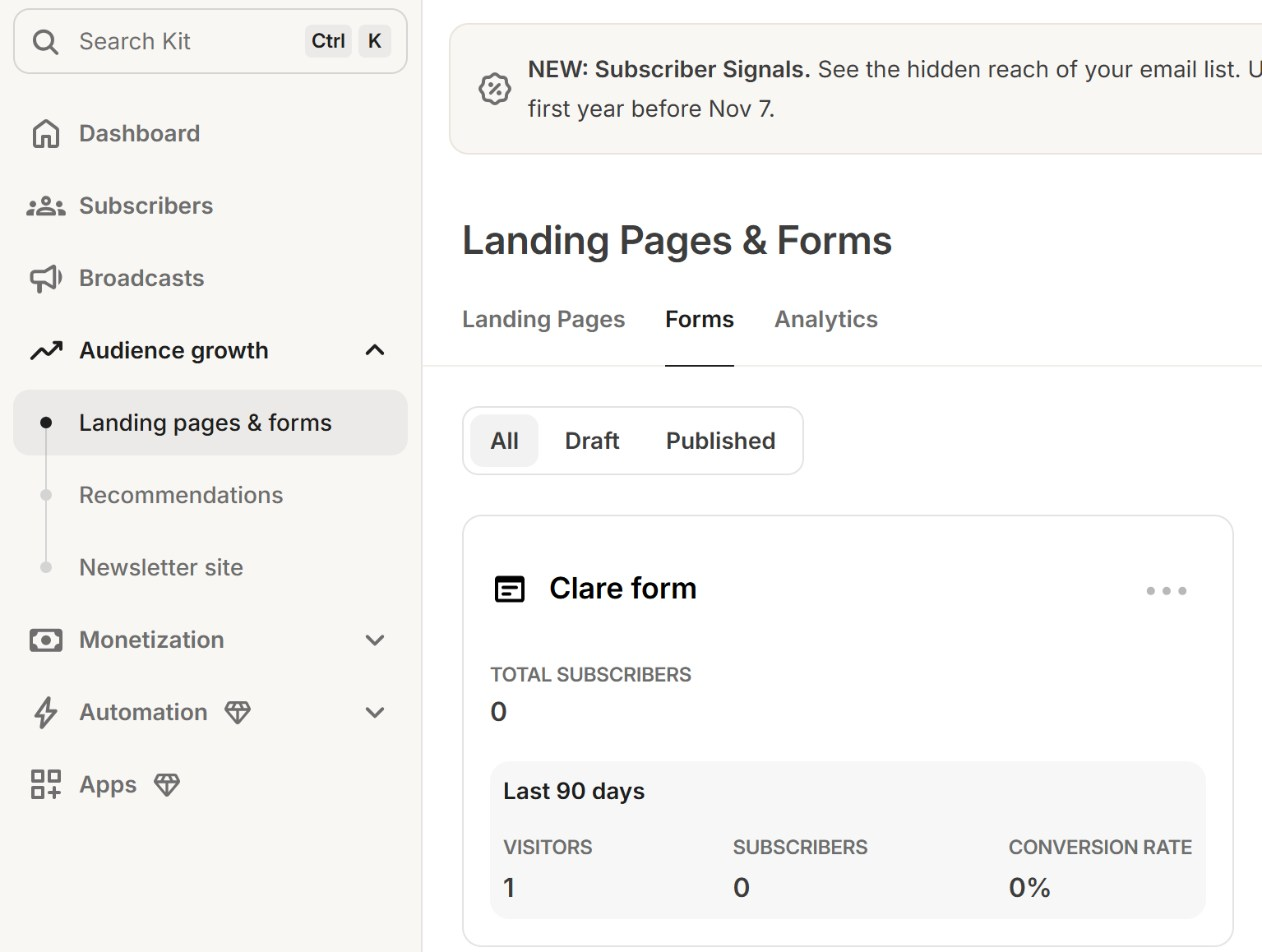This screenshot has width=1262, height=952.
Task: Click the discount badge icon in the banner
Action: pyautogui.click(x=494, y=89)
